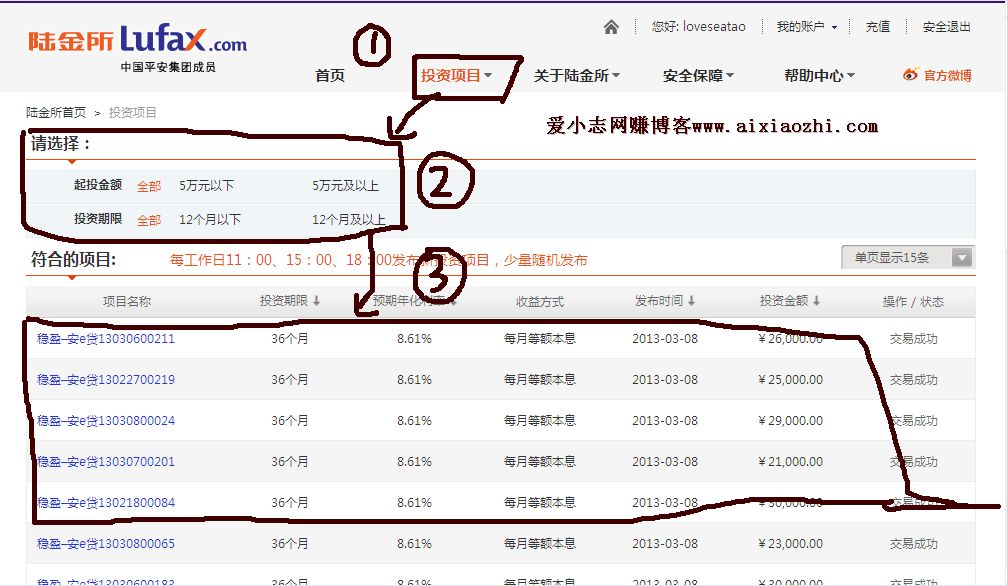Open project 稳盈-安e贷13030800024
Image resolution: width=1007 pixels, height=586 pixels.
(106, 421)
